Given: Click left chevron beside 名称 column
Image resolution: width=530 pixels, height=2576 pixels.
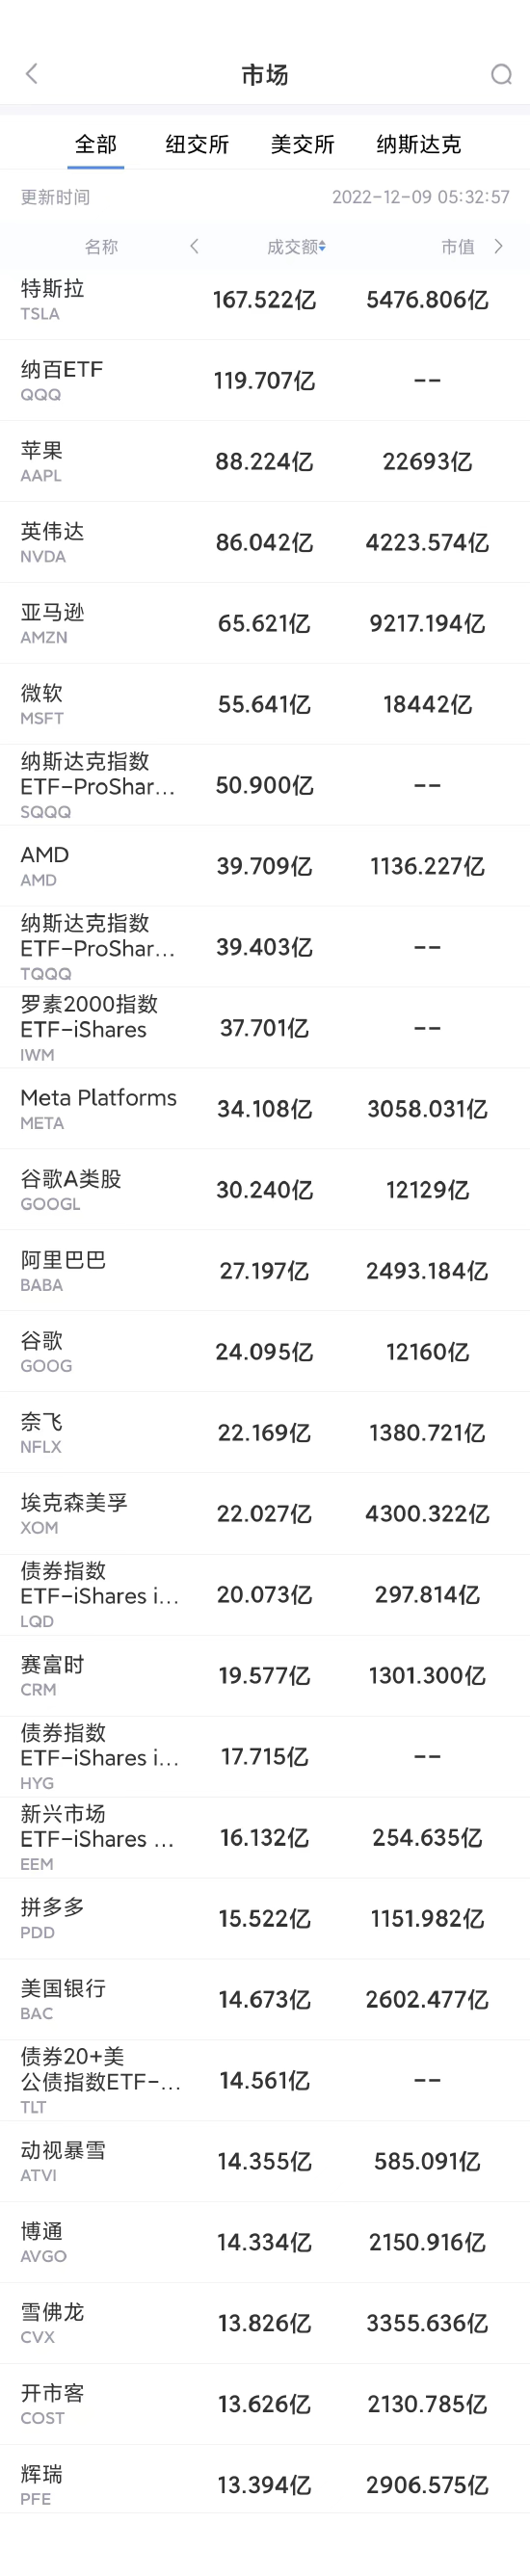Looking at the screenshot, I should 194,246.
